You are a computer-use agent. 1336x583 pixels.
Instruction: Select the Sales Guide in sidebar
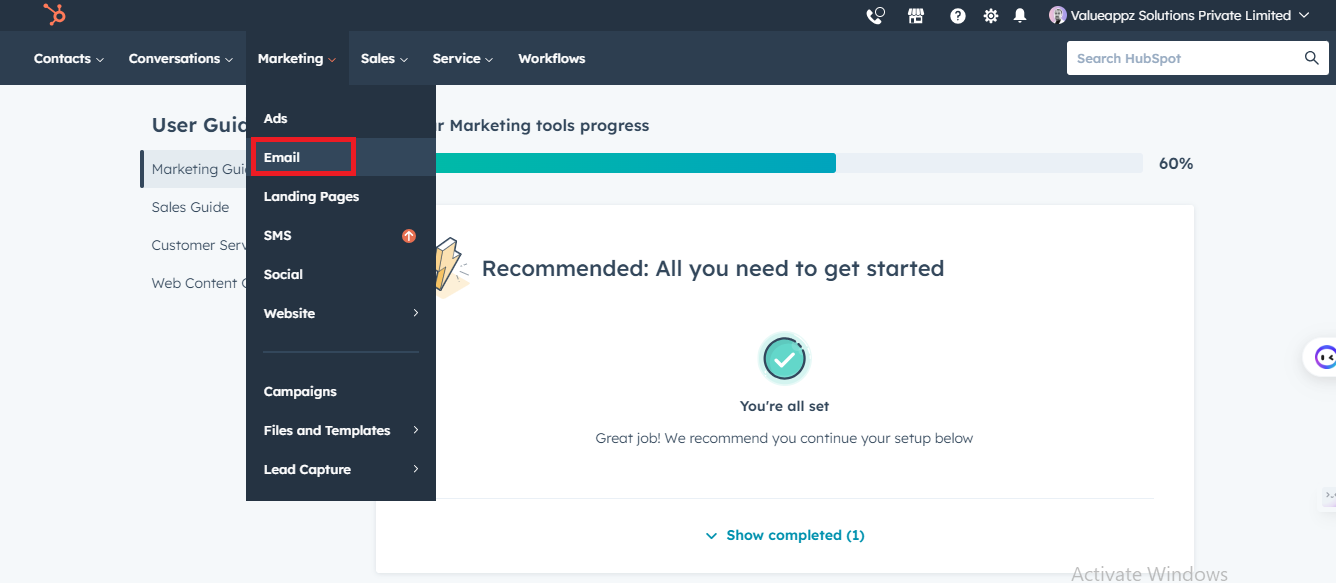190,207
